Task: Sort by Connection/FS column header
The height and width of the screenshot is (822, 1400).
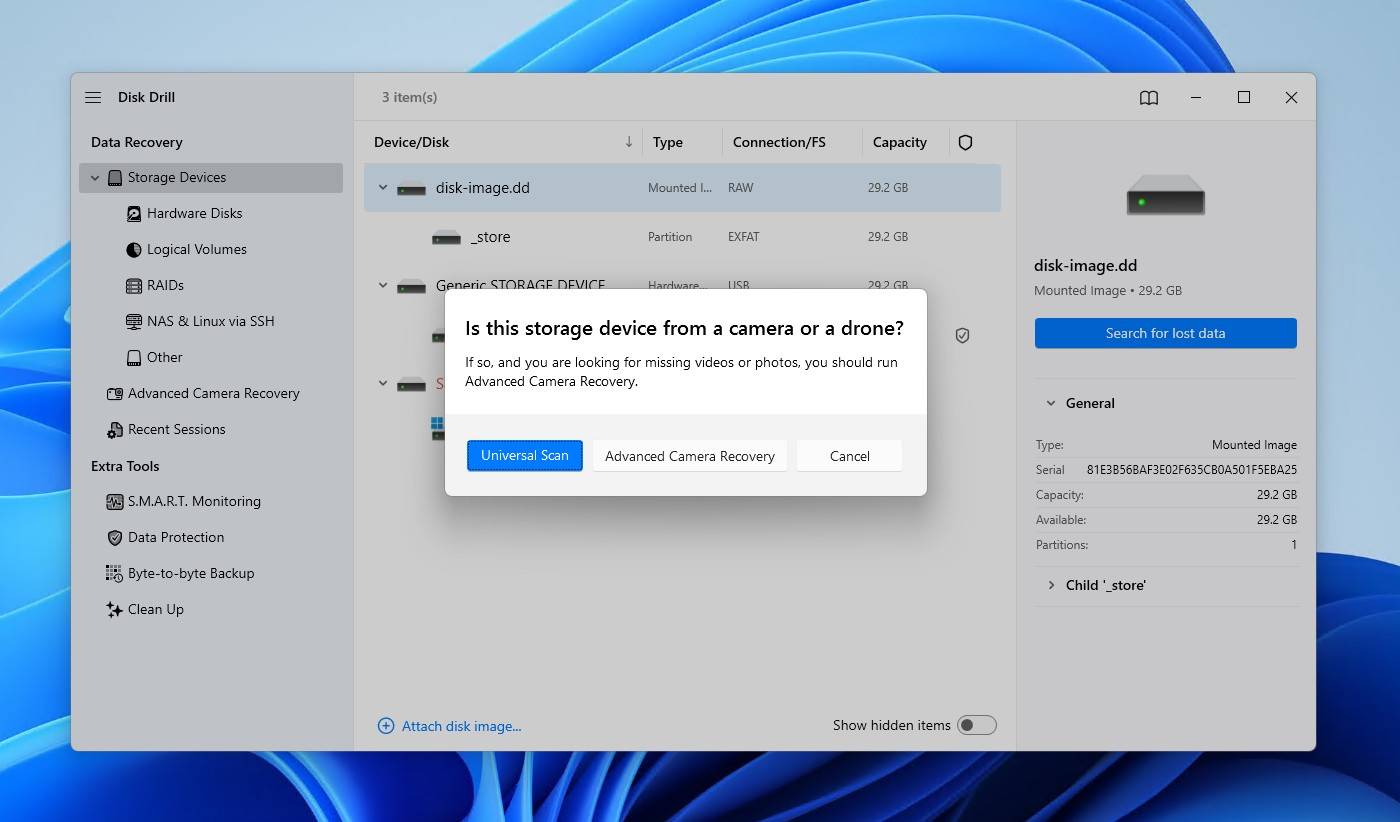Action: pos(779,143)
